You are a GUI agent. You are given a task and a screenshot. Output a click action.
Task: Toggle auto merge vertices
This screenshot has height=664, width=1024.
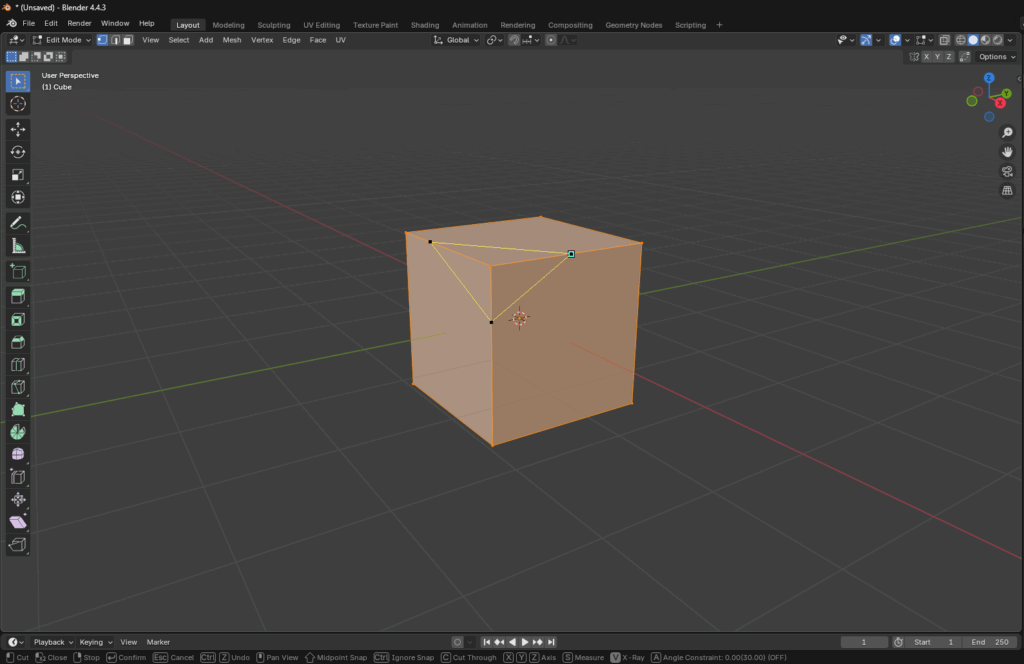(965, 57)
